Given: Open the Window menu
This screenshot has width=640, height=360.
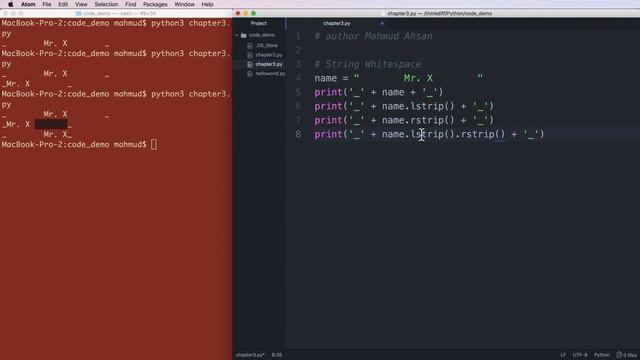Looking at the screenshot, I should coord(184,4).
